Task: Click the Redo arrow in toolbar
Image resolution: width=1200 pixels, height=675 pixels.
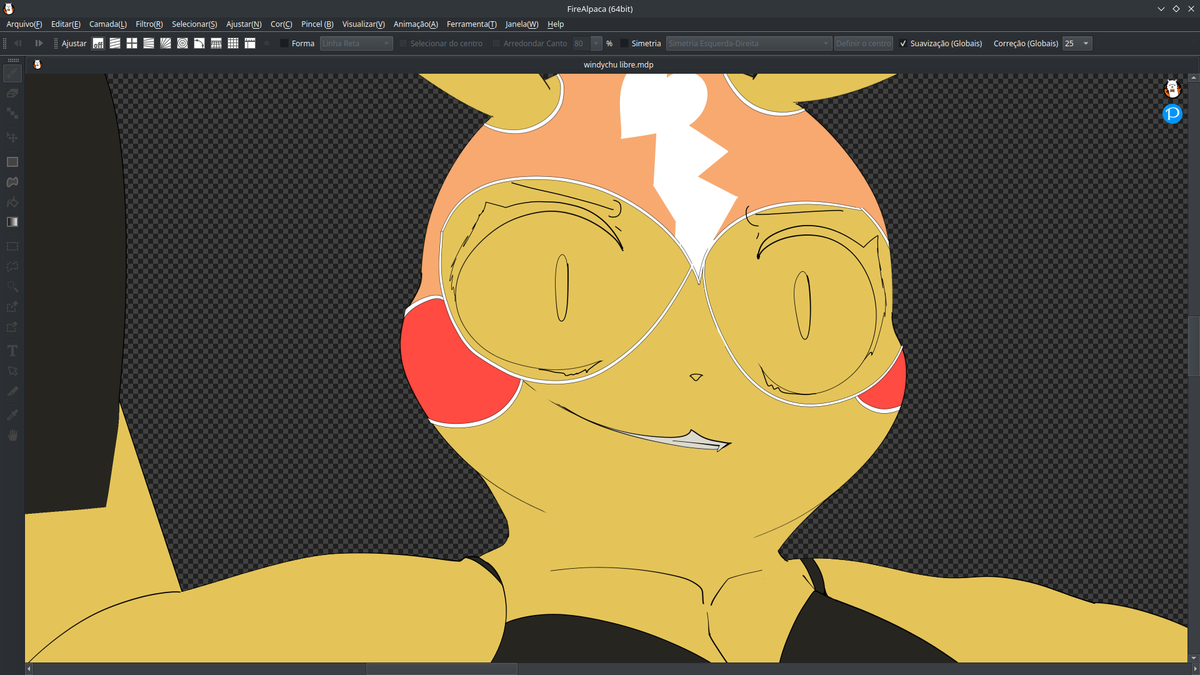Action: 39,43
